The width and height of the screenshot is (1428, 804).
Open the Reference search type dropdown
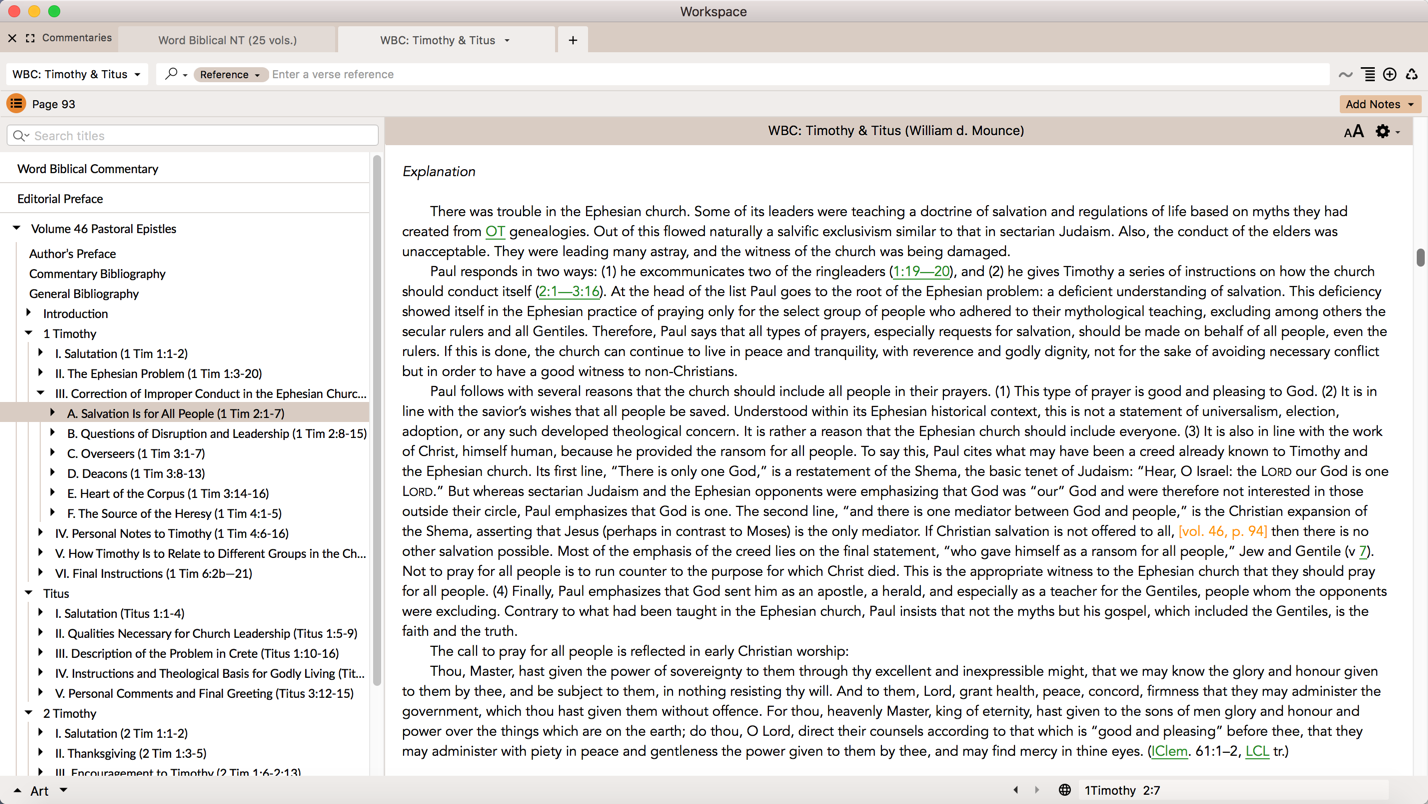pos(229,74)
